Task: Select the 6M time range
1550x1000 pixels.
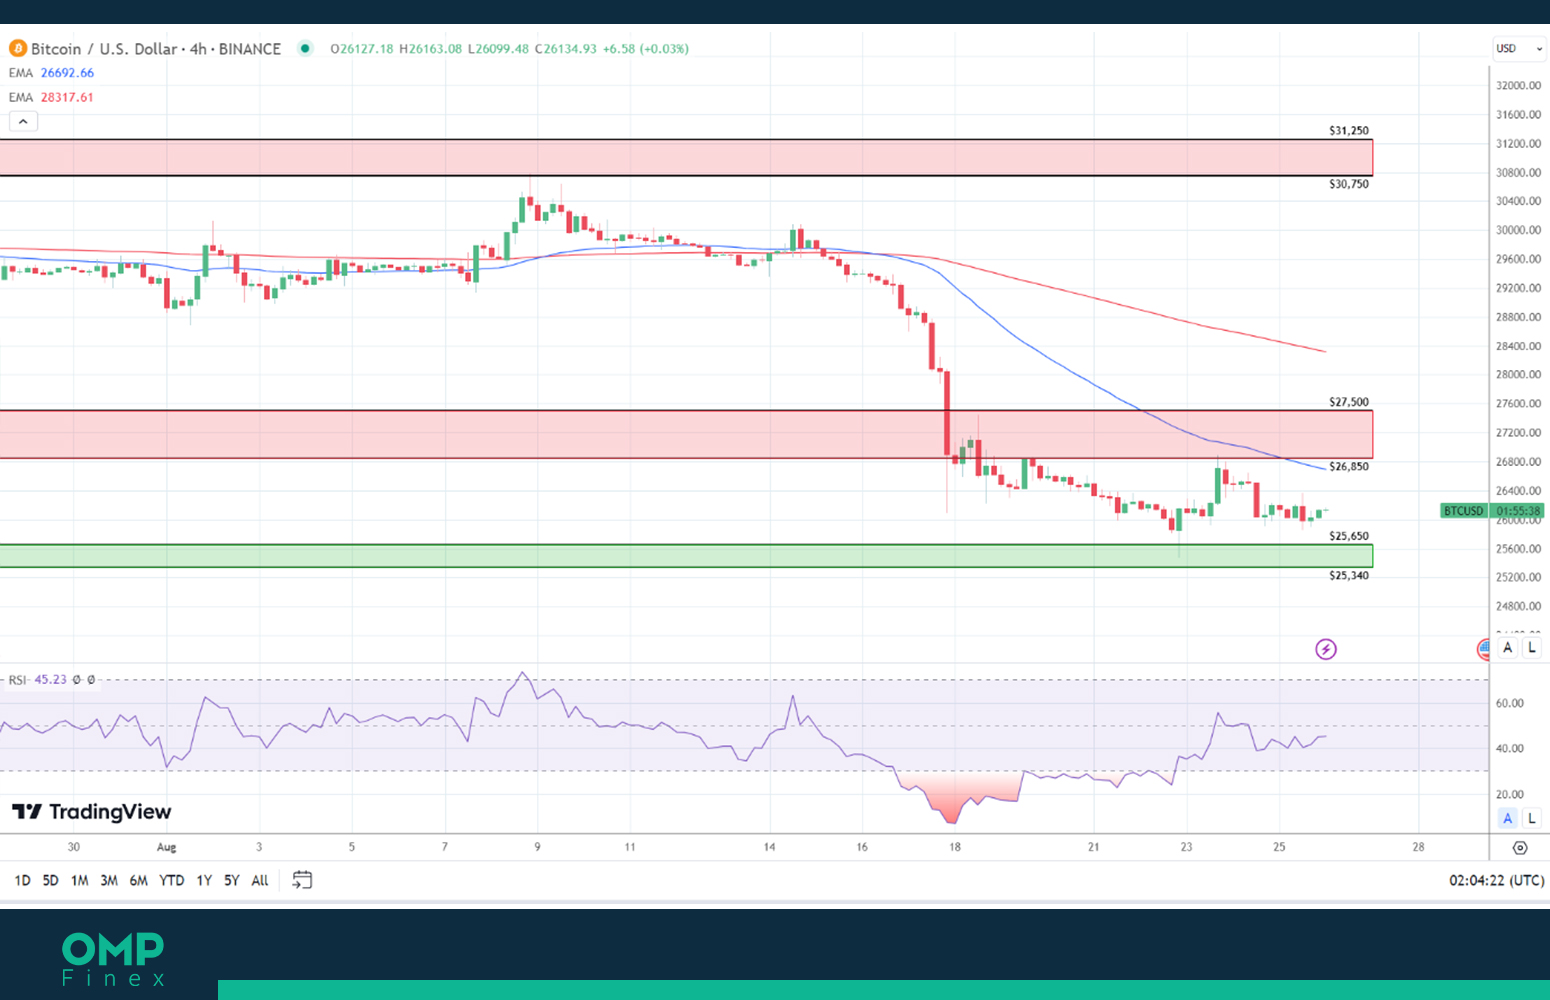Action: click(139, 880)
